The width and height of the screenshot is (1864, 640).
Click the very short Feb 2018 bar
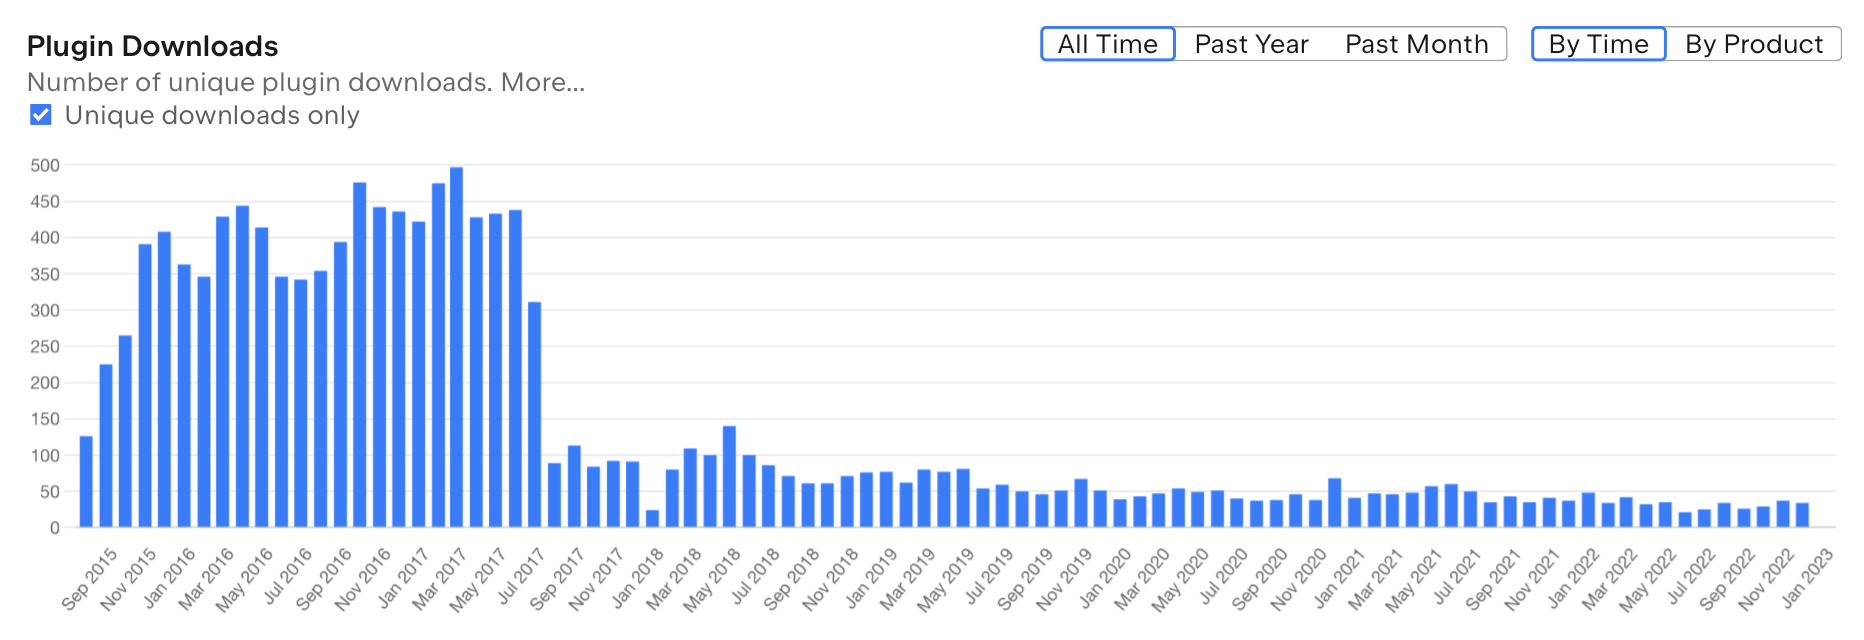point(652,519)
